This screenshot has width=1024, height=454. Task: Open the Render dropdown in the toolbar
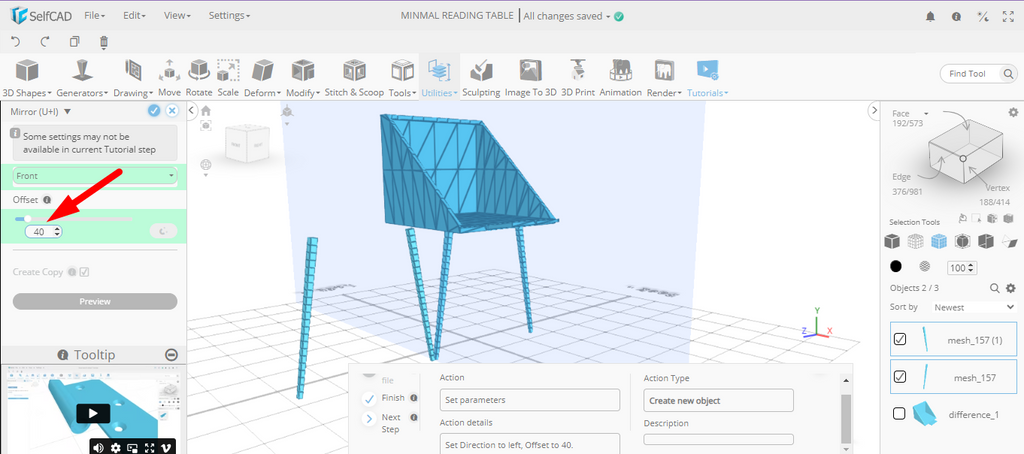pos(662,78)
